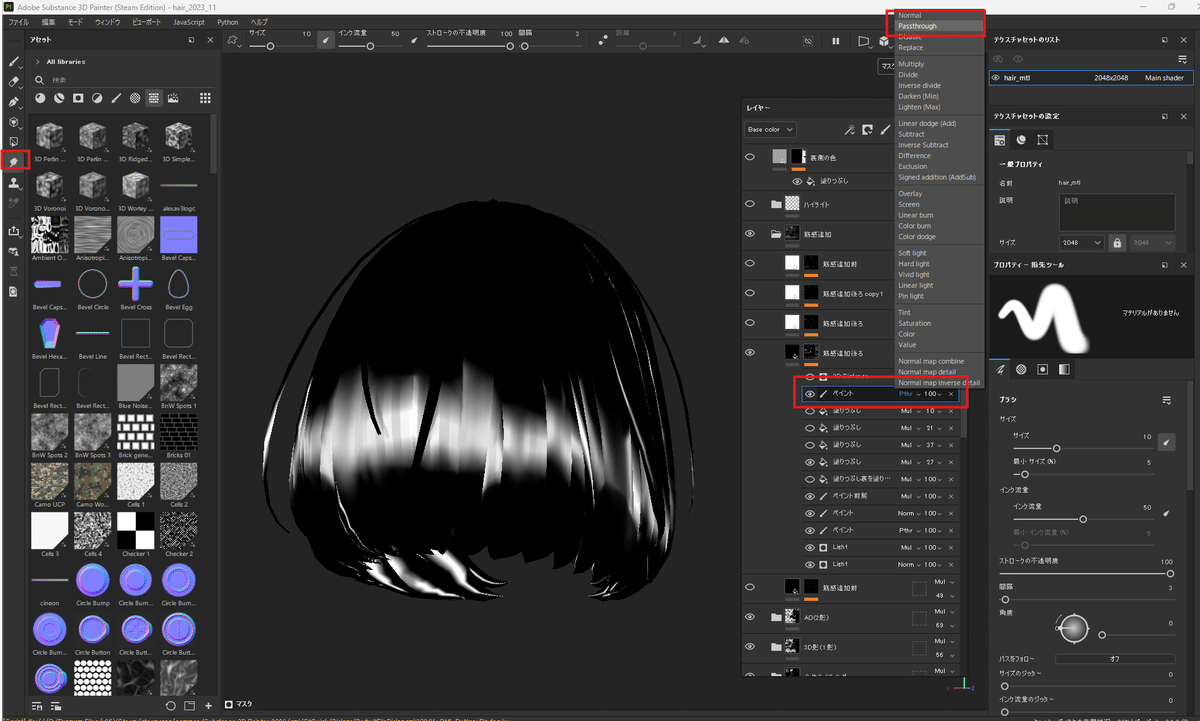Pause the engine with the pause icon
Viewport: 1200px width, 721px height.
[836, 41]
